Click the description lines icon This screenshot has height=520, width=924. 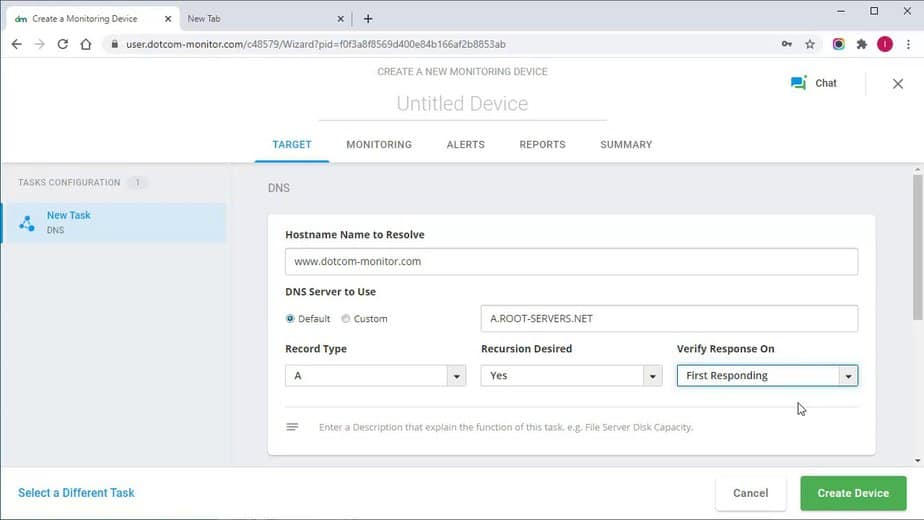pos(292,427)
